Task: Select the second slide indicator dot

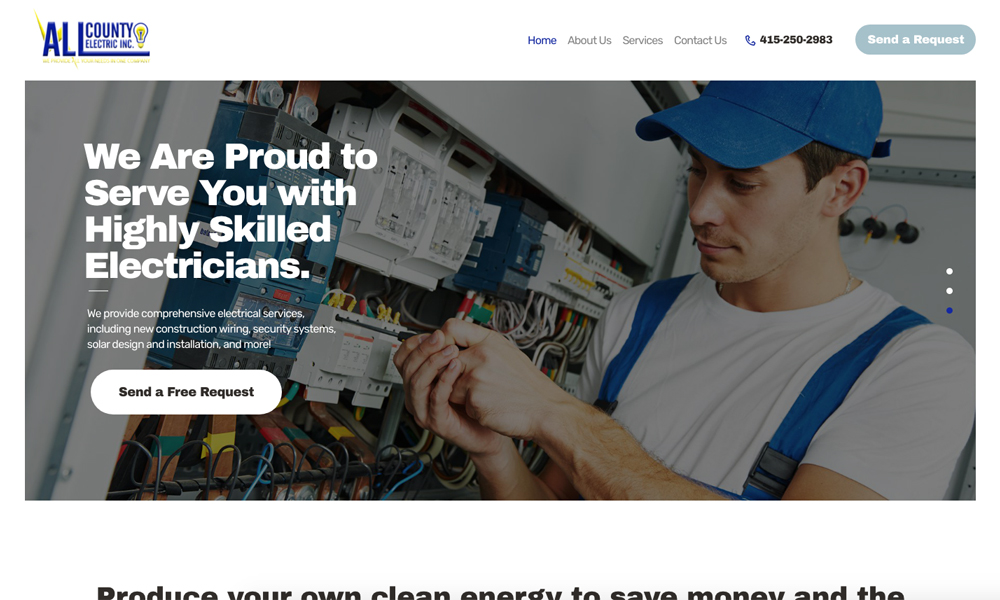Action: pyautogui.click(x=949, y=291)
